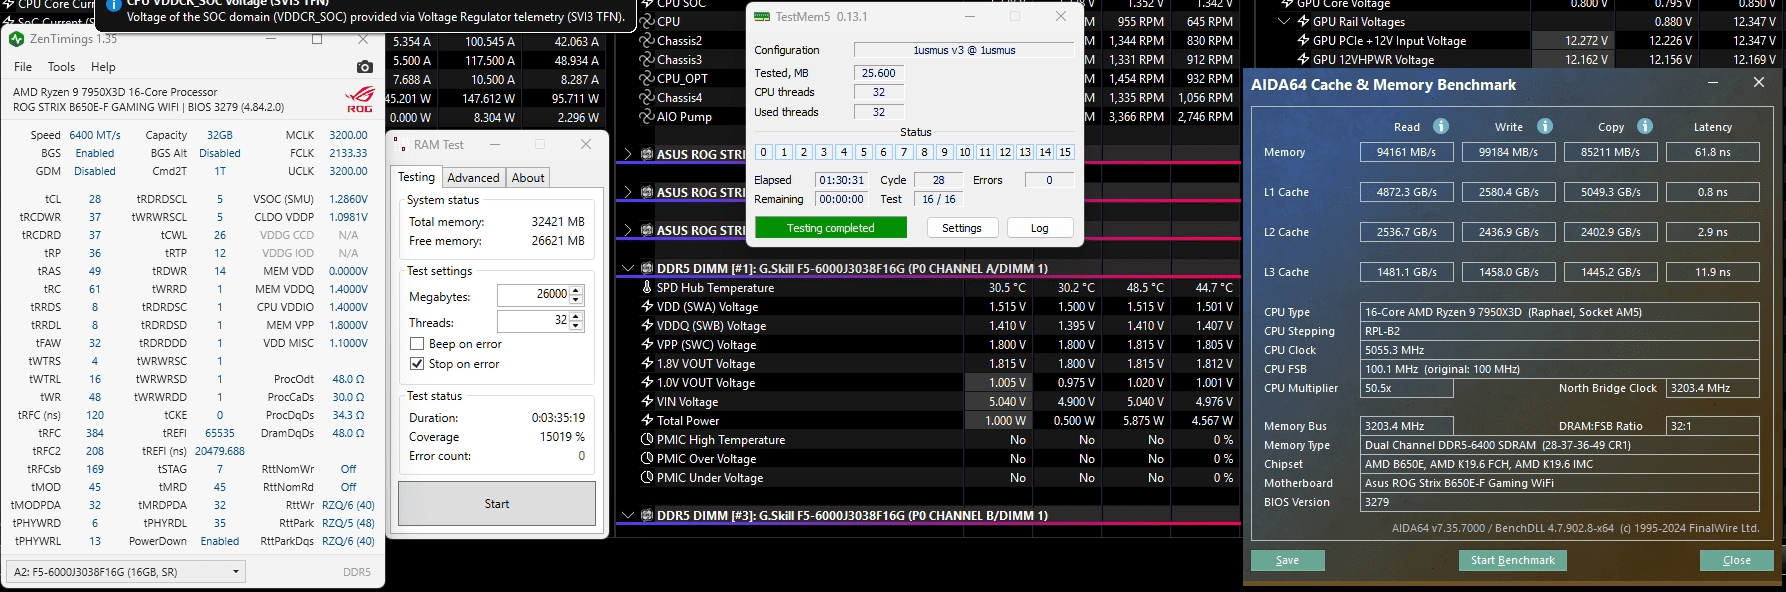Screen dimensions: 1786x592
Task: Decrease Threads value with down arrow
Action: (576, 326)
